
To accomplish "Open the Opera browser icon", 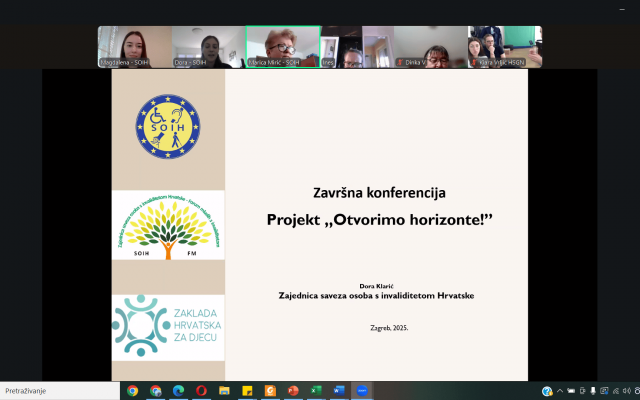I will pyautogui.click(x=201, y=391).
